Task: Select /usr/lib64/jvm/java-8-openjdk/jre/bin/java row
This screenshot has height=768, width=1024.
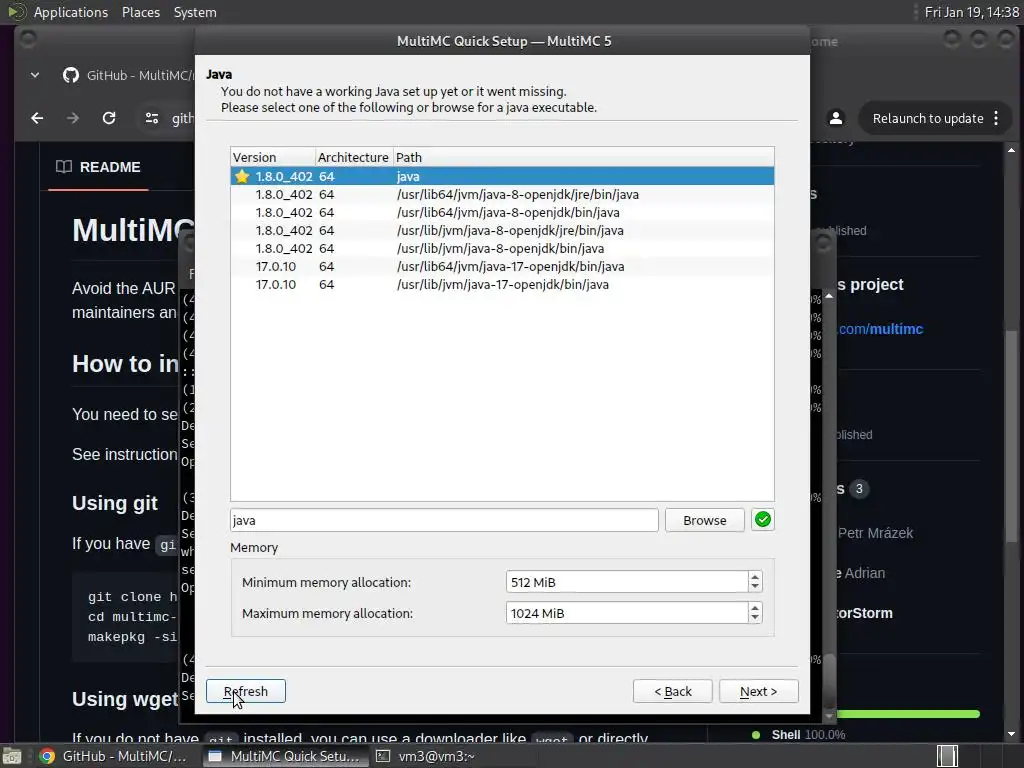Action: tap(502, 195)
